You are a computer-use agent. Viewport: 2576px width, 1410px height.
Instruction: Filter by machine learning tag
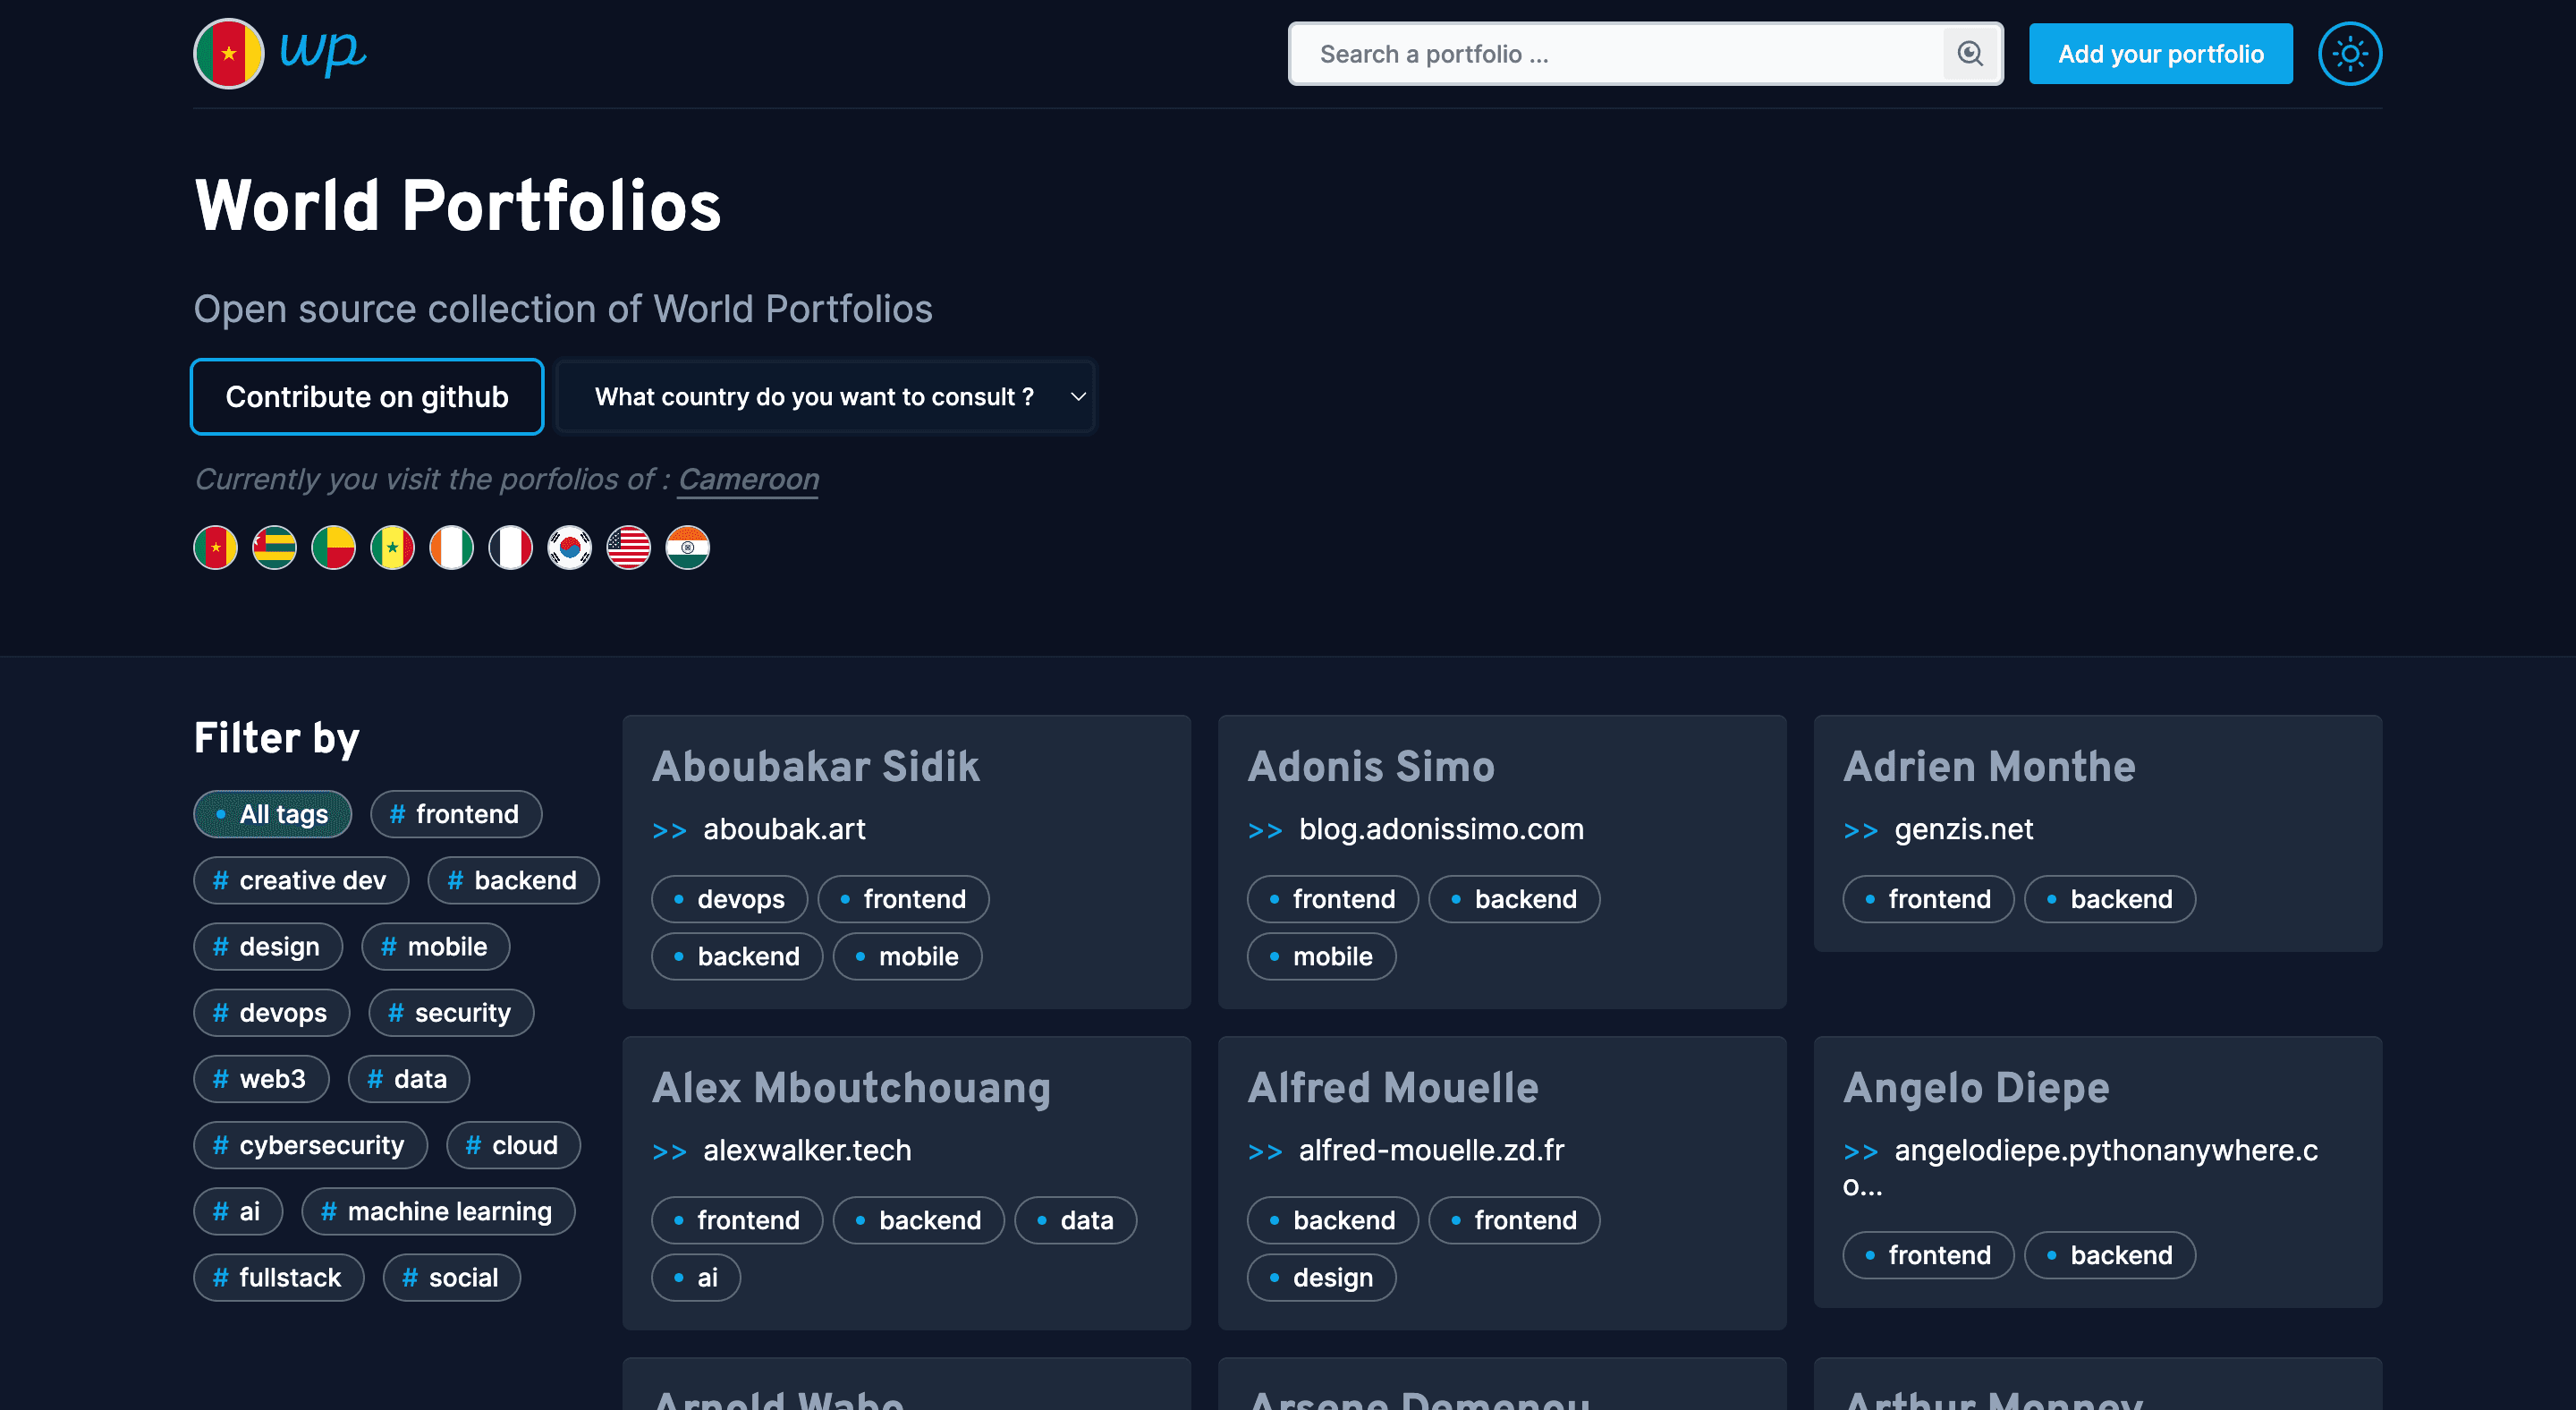click(x=438, y=1211)
